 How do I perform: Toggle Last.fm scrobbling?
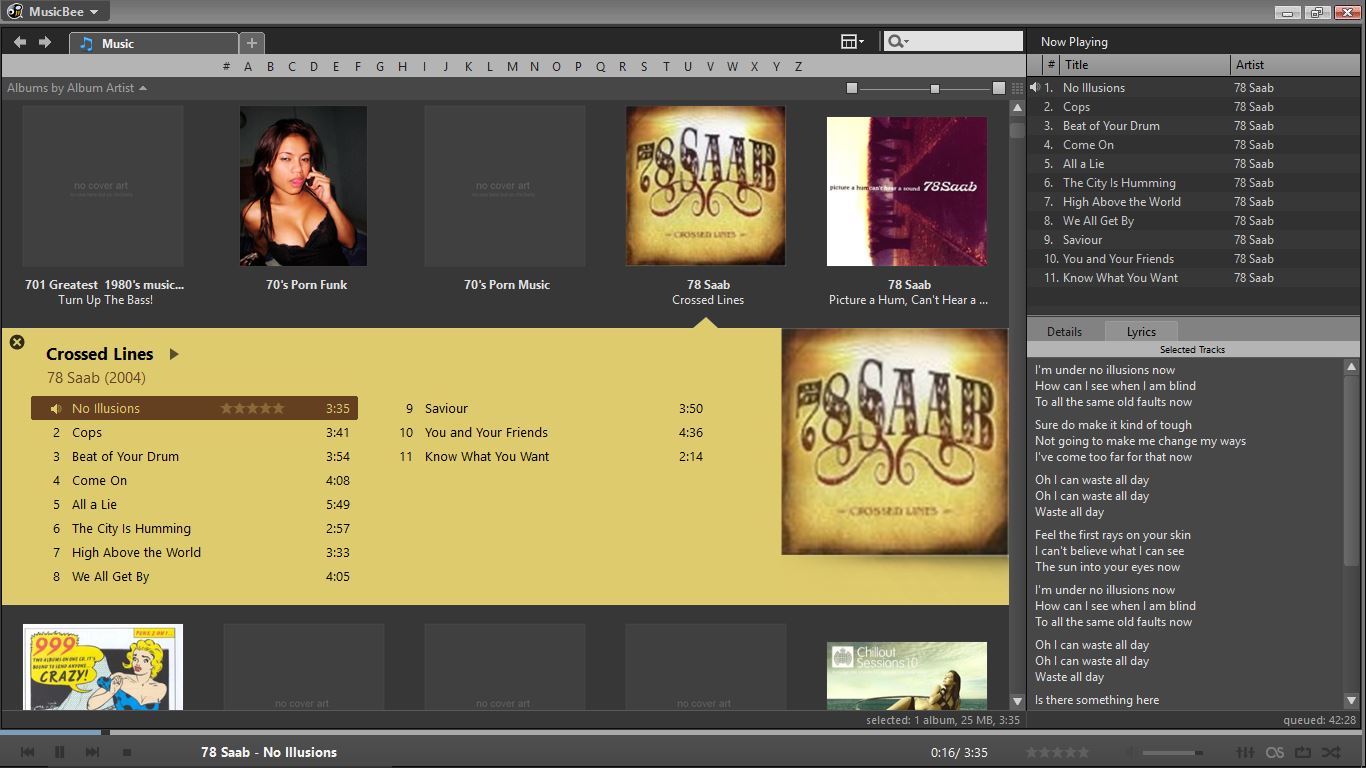1275,752
